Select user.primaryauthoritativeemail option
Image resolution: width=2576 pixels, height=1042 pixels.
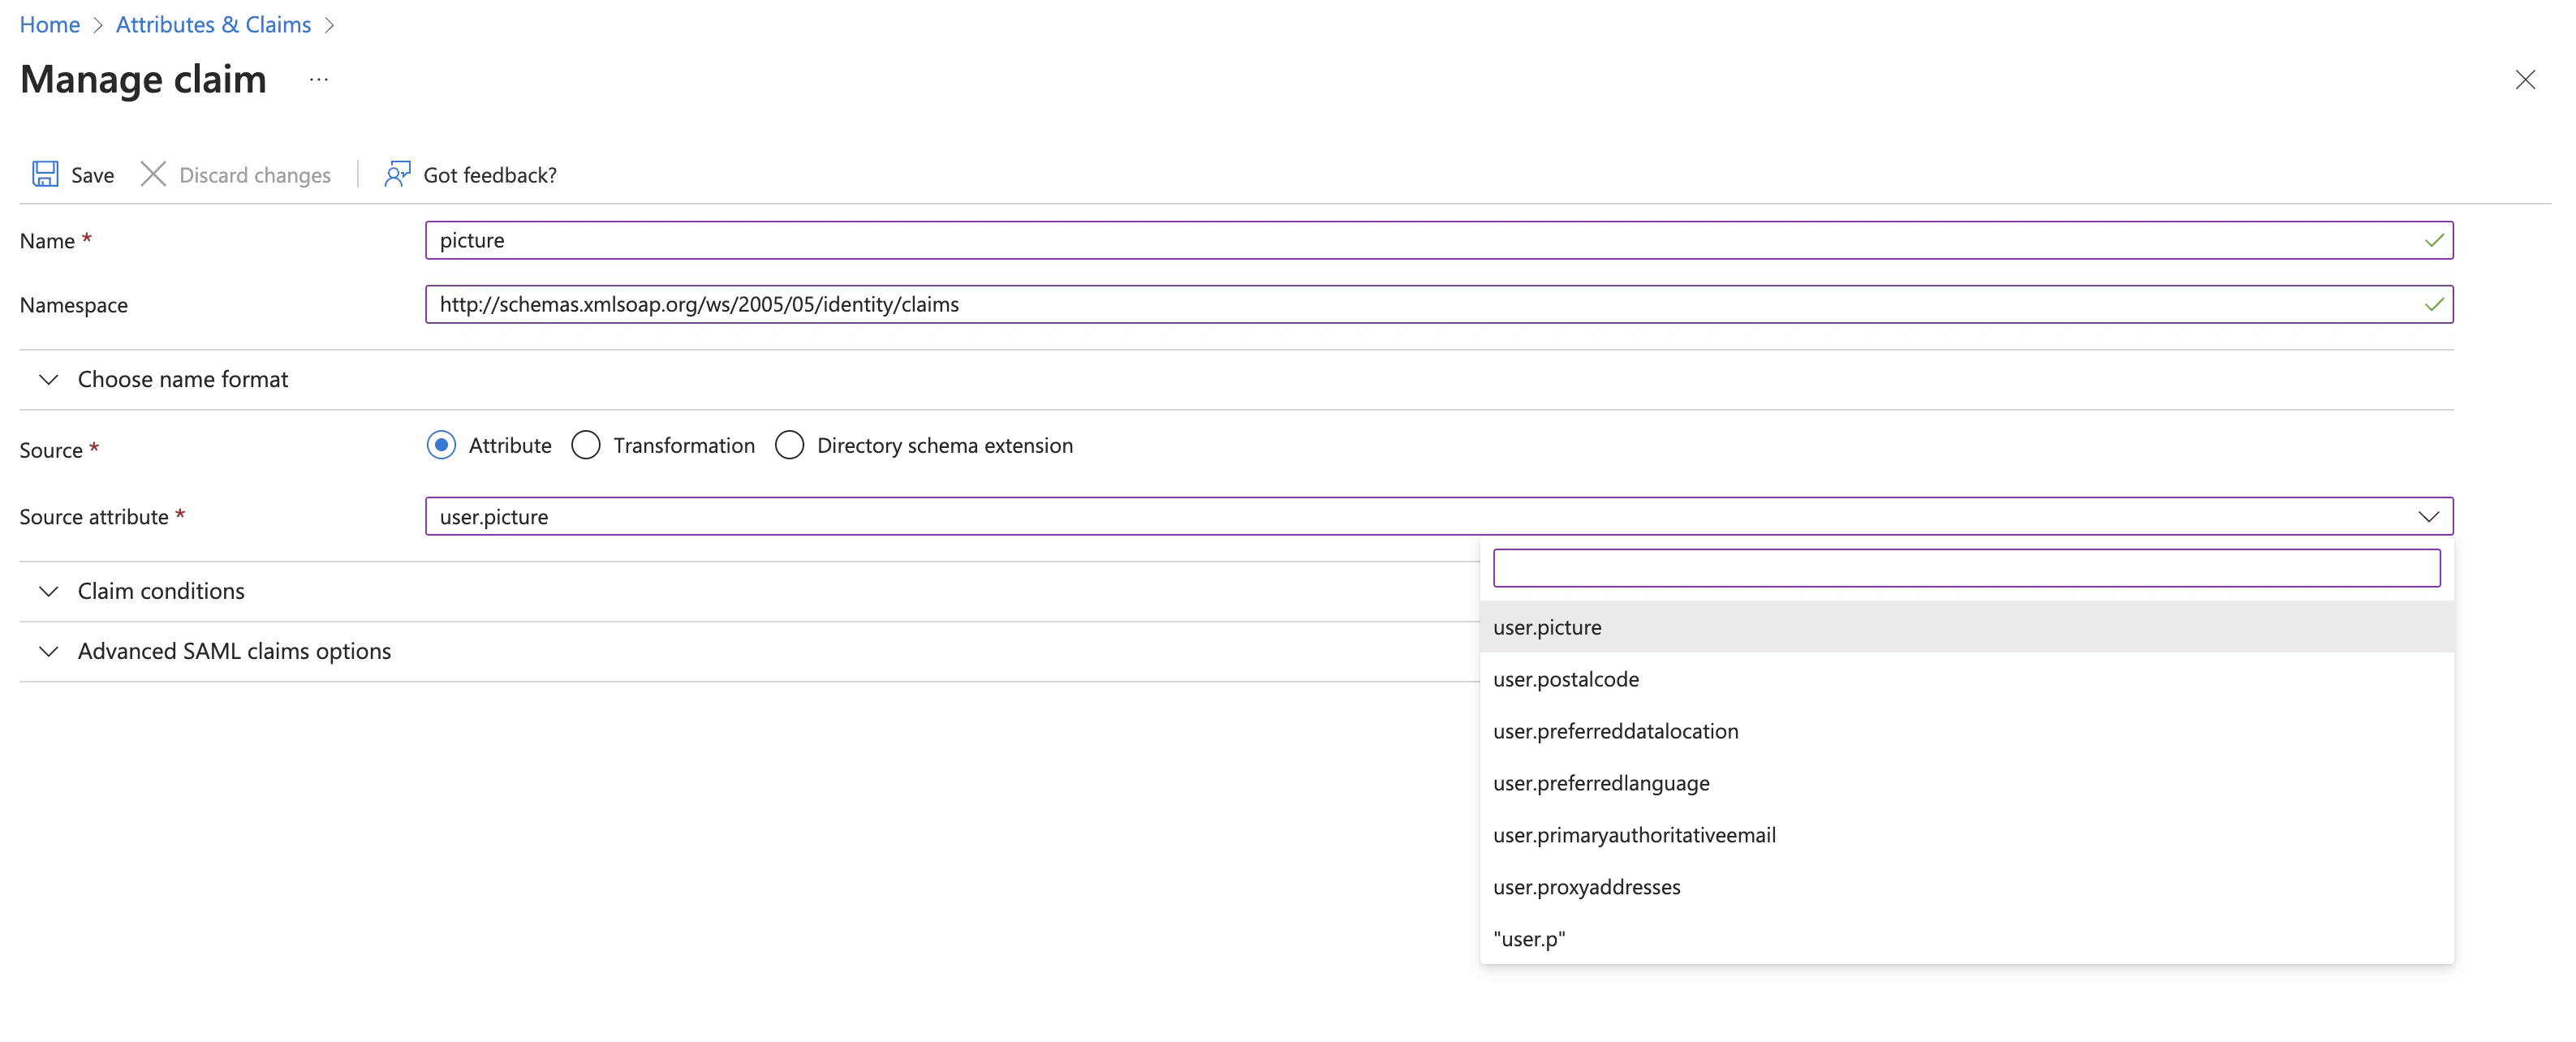coord(1634,835)
